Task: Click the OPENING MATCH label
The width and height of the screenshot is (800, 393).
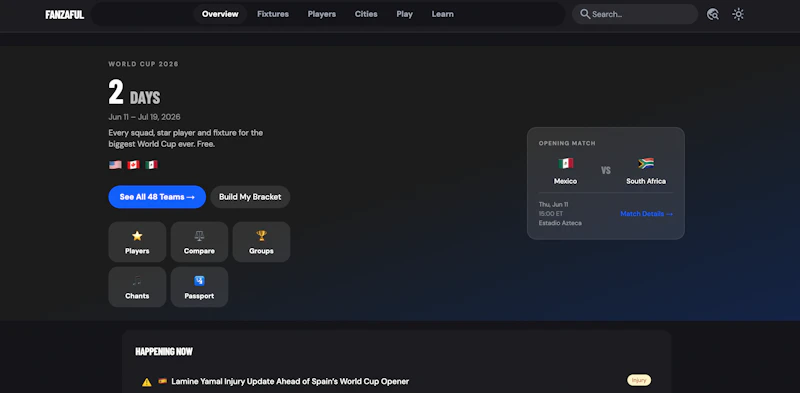Action: point(567,143)
